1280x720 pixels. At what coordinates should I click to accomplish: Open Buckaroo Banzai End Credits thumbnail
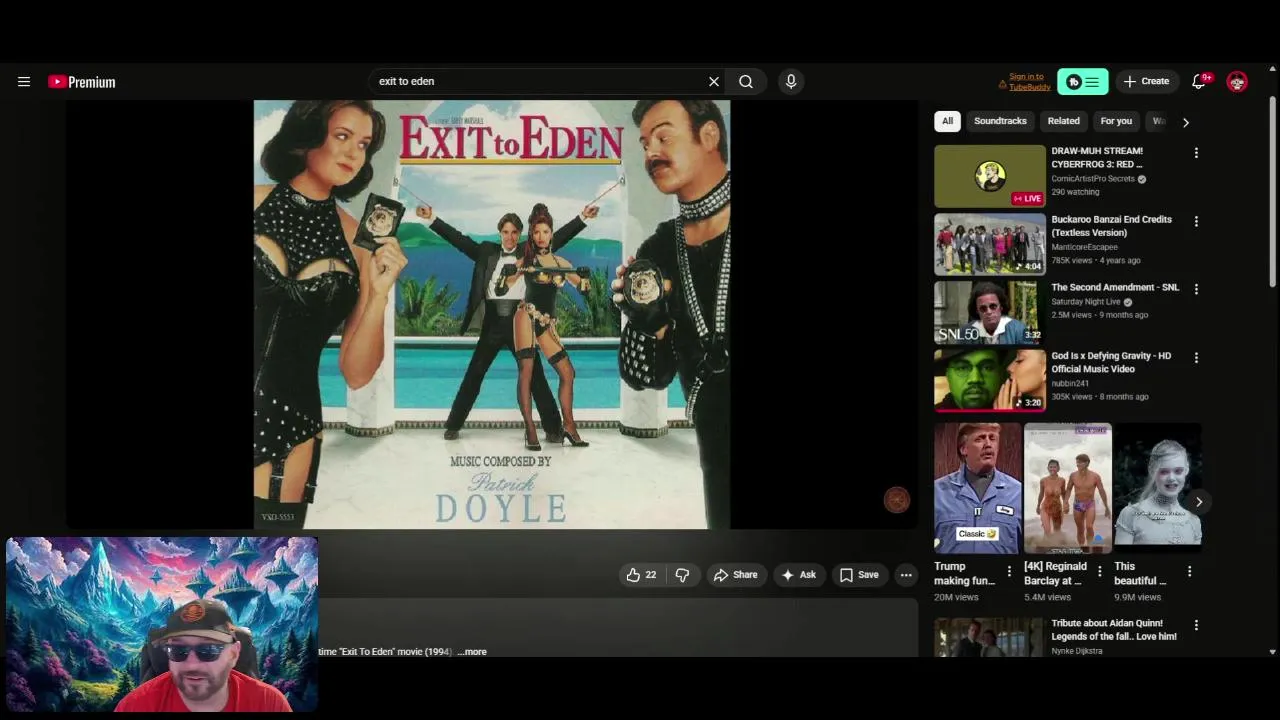point(990,244)
